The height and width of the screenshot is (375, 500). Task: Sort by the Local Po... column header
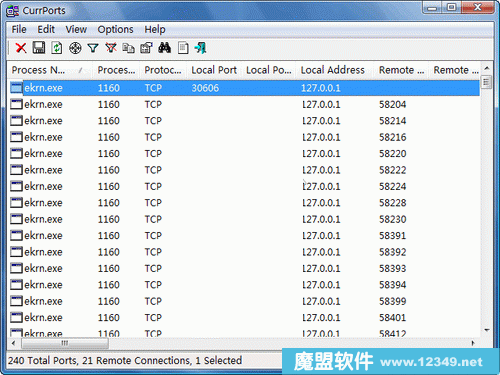pos(269,70)
